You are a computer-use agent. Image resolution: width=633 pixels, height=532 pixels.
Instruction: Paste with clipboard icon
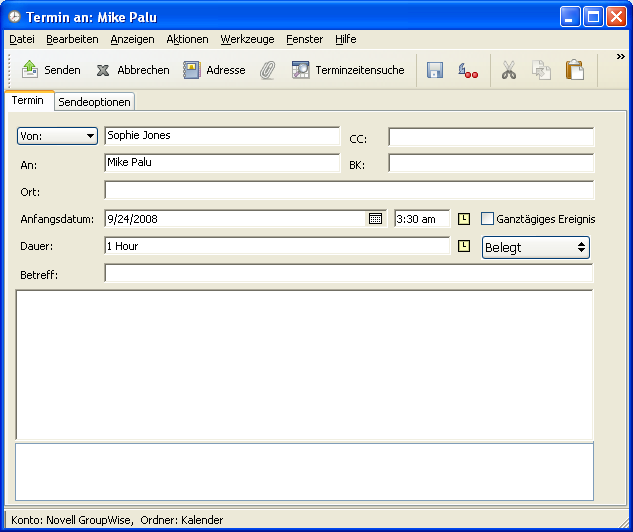click(575, 70)
